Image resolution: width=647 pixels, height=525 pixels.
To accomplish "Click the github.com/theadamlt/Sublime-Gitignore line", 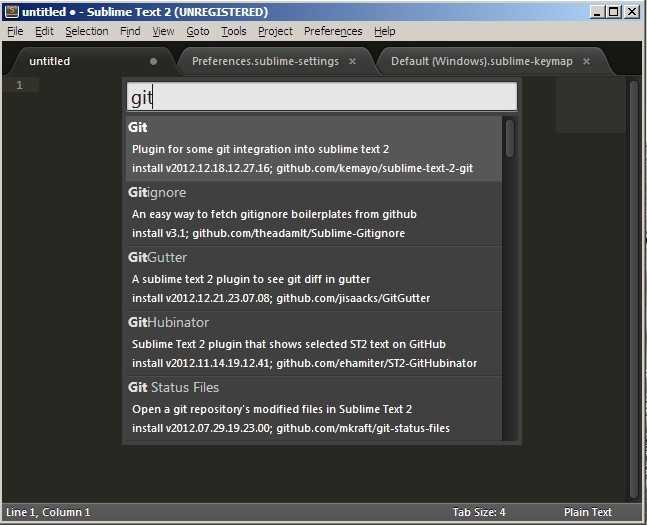I will coord(268,233).
